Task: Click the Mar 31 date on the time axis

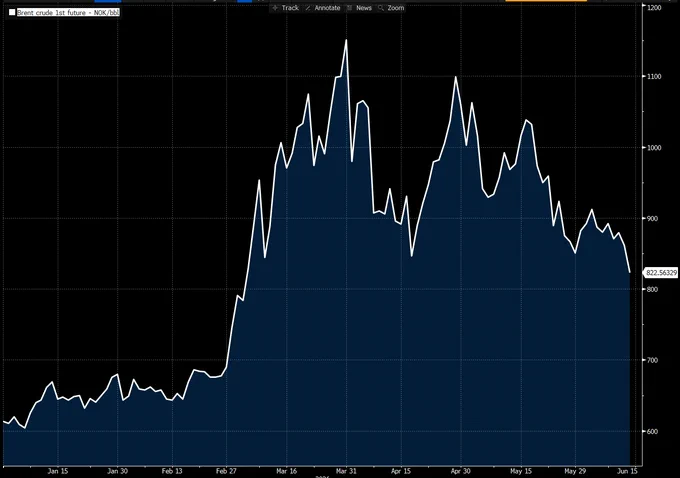Action: pyautogui.click(x=346, y=471)
